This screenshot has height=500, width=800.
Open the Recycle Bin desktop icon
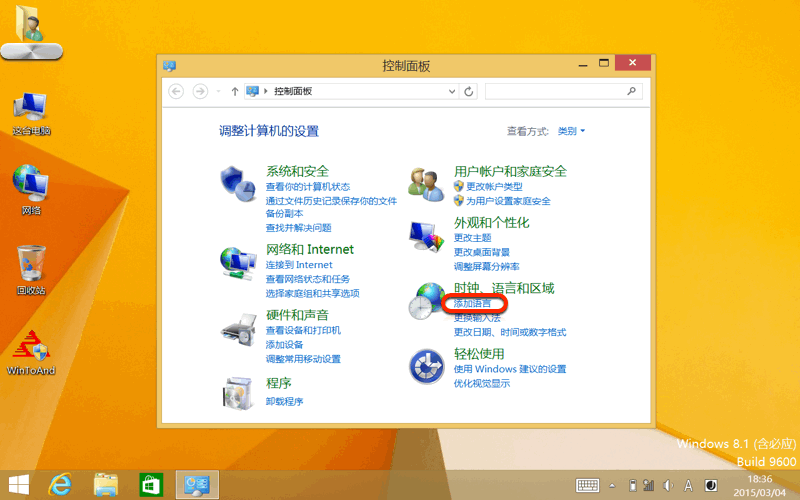(x=32, y=265)
